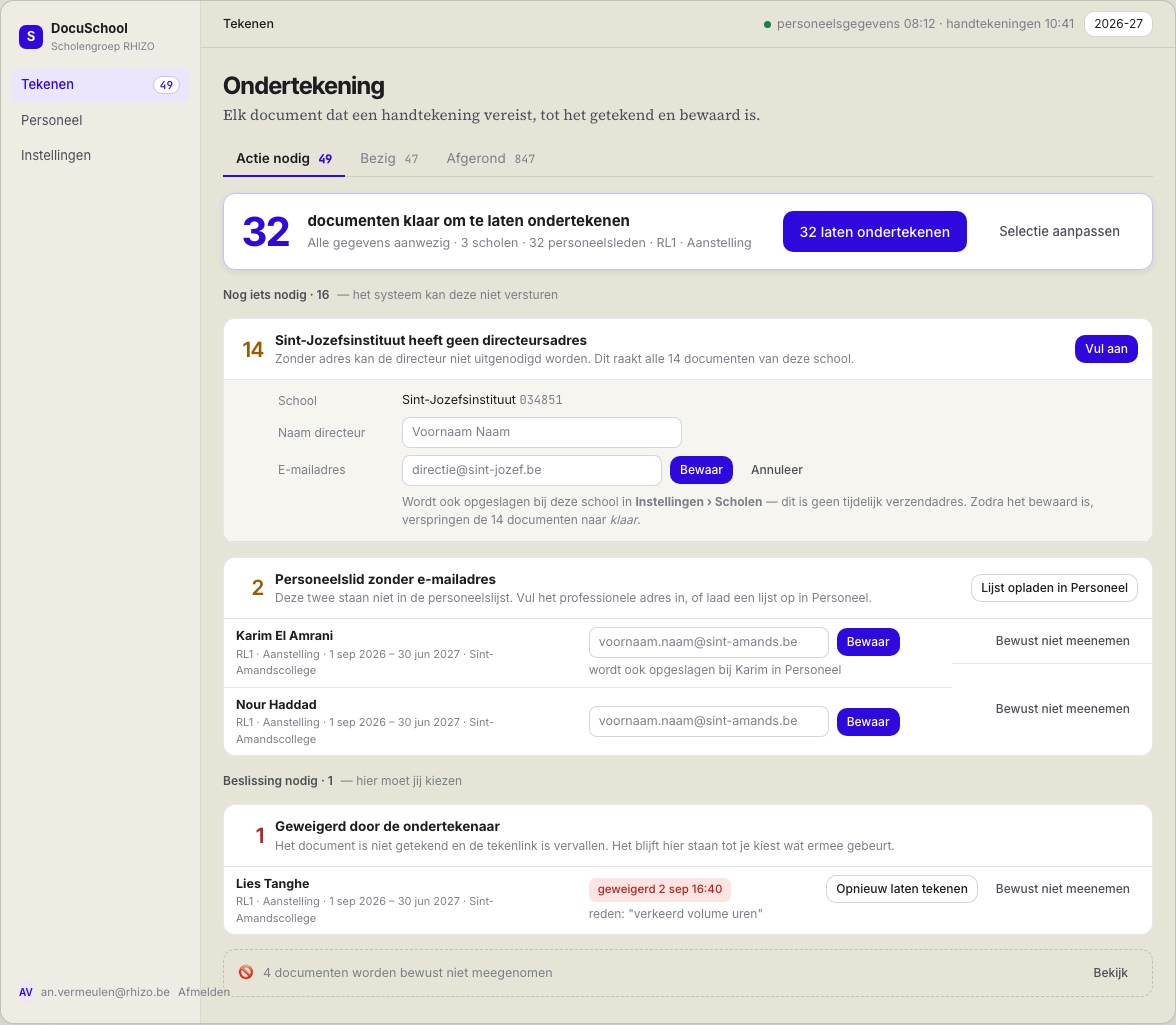The width and height of the screenshot is (1176, 1025).
Task: Switch to the Actie nodig tab
Action: pos(284,158)
